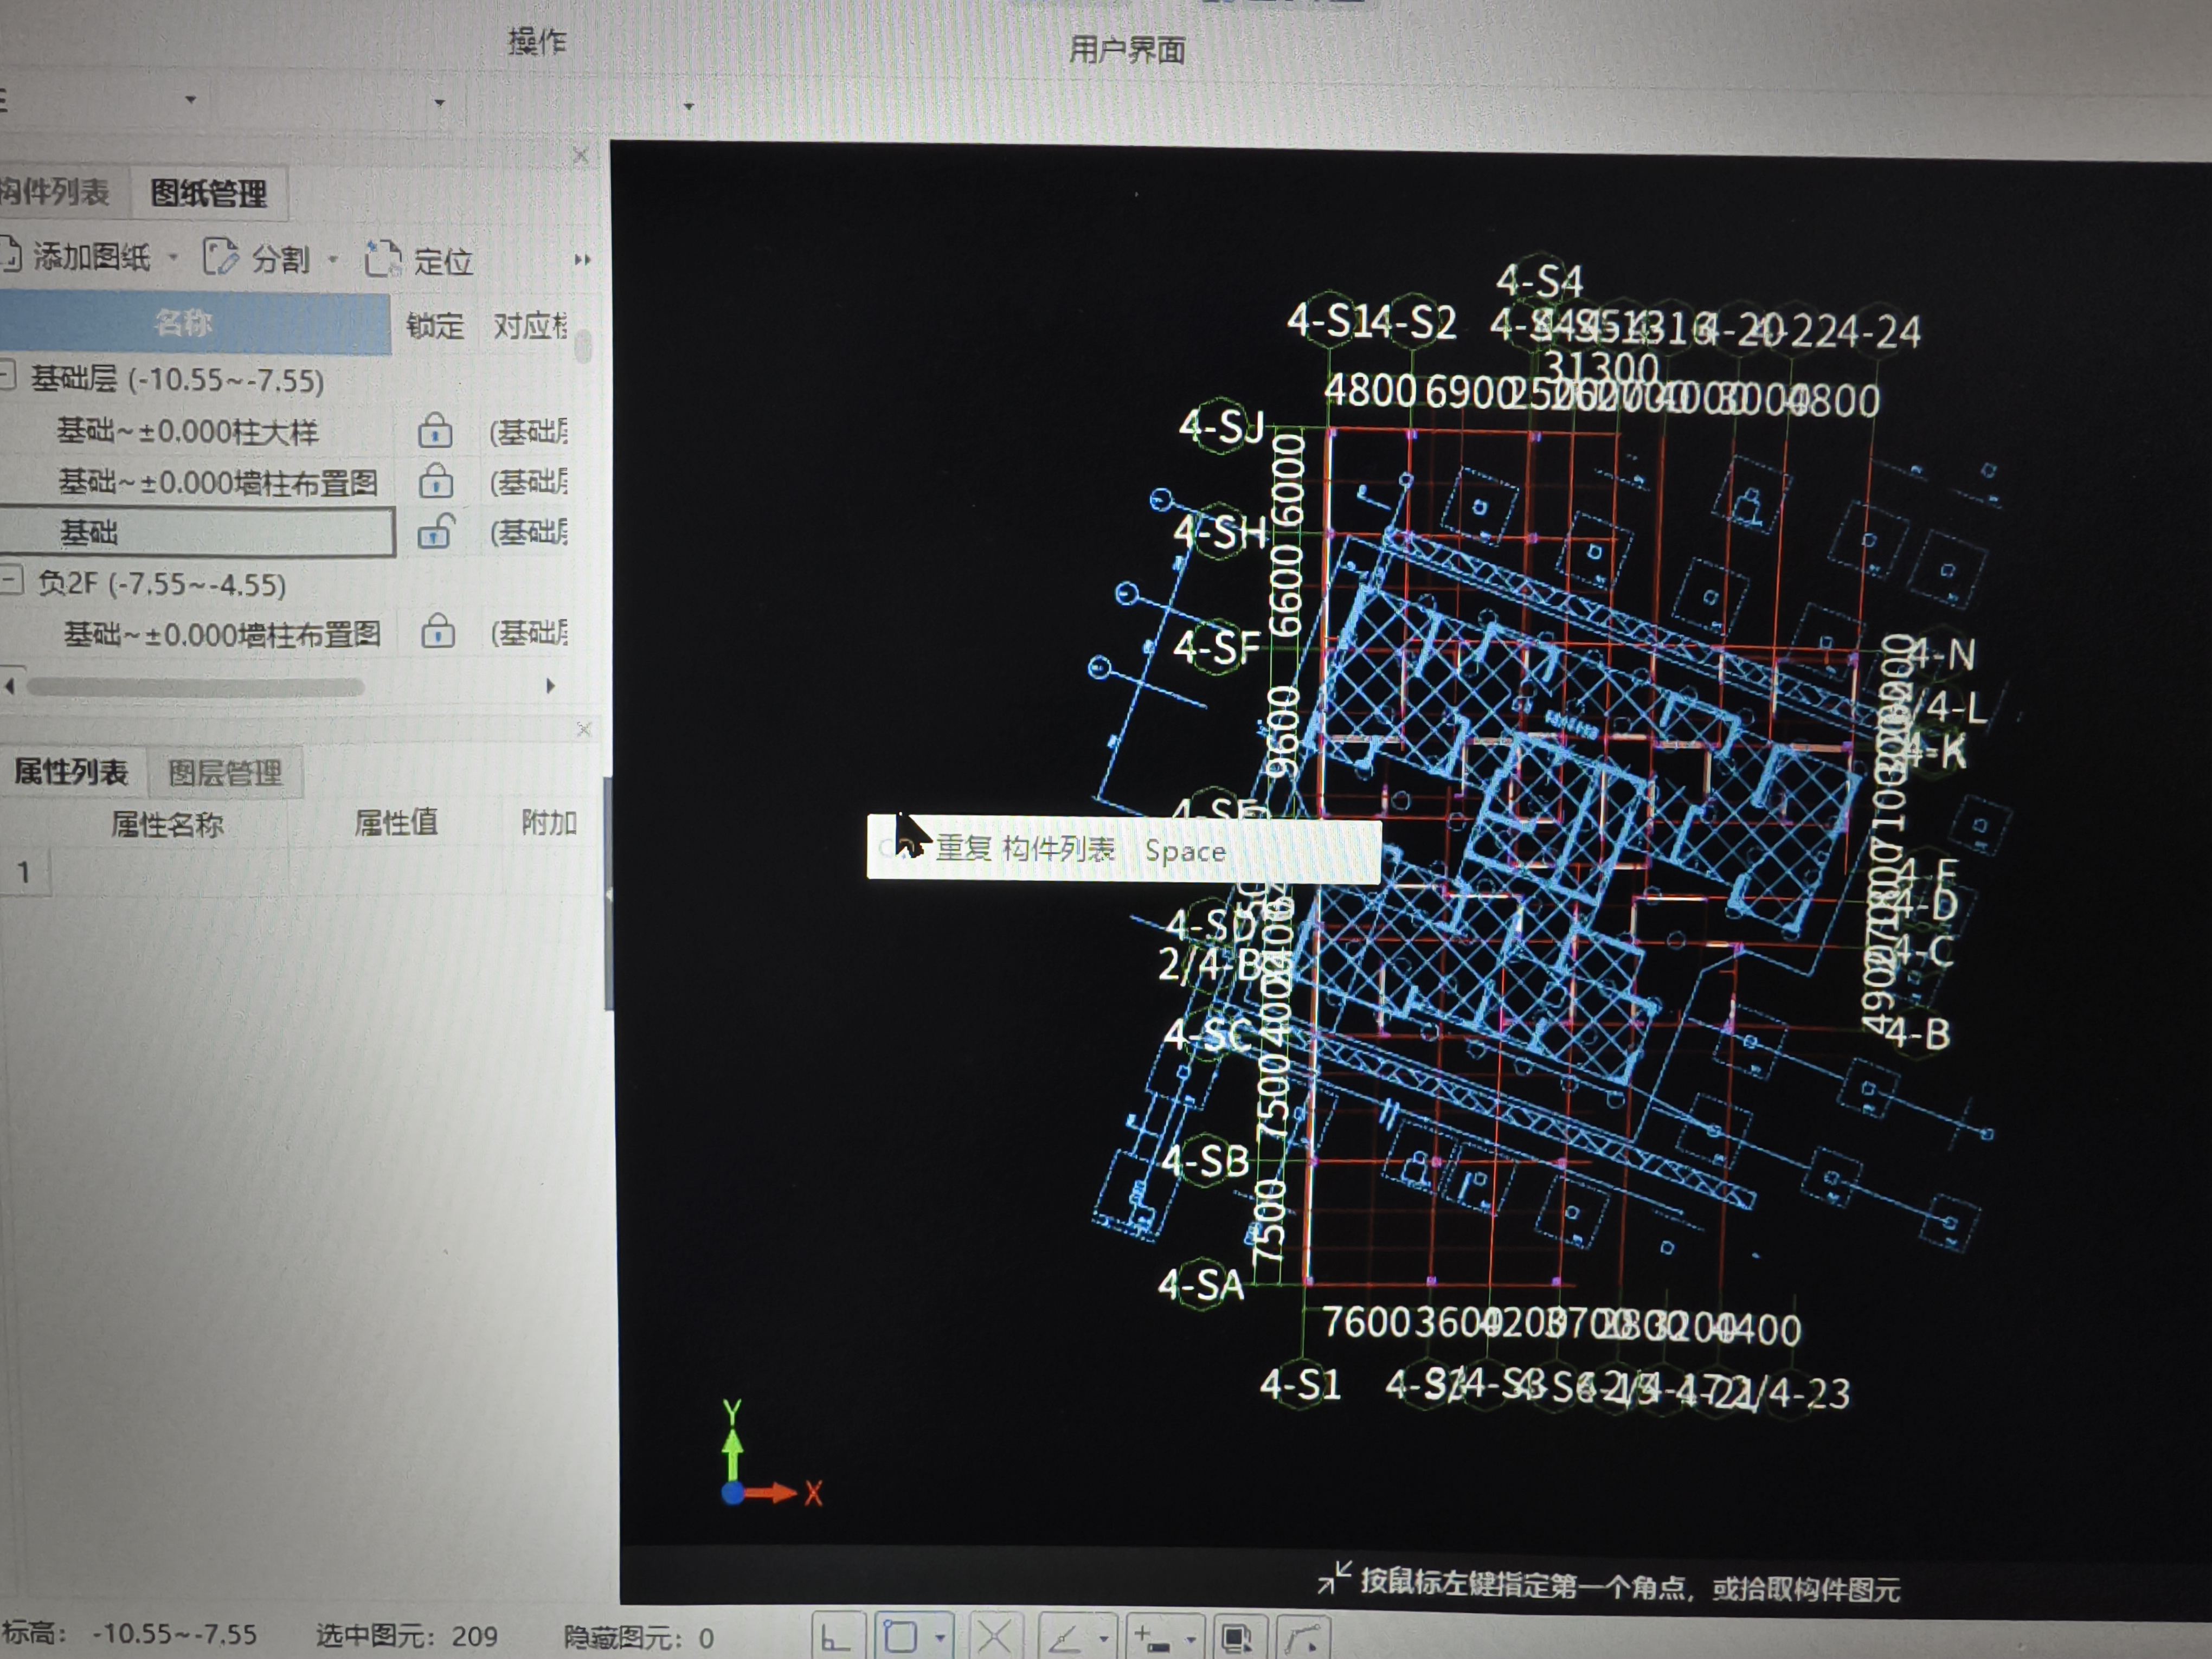Click the horizontal scrollbar right arrow
This screenshot has width=2212, height=1659.
pos(550,686)
